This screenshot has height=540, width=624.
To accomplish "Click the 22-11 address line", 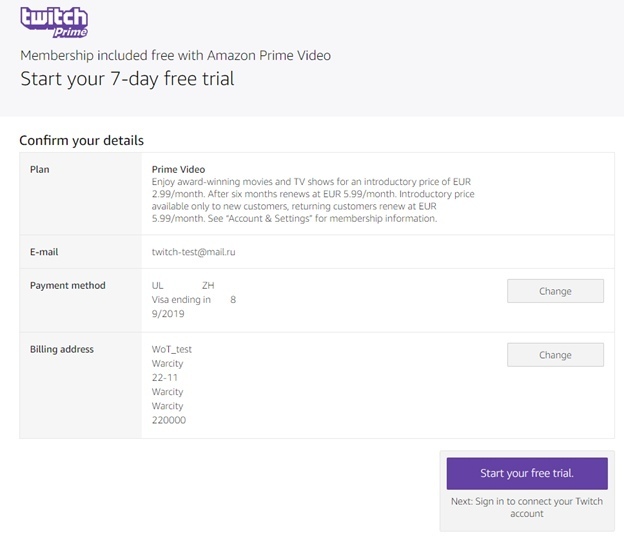I will 165,378.
